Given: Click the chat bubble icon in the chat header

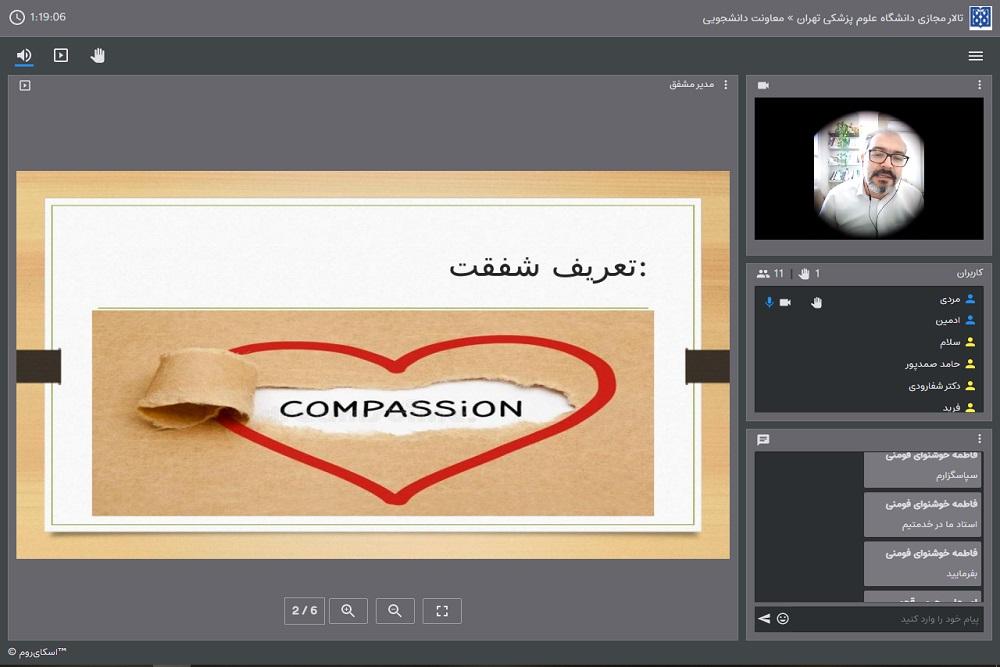Looking at the screenshot, I should 764,439.
